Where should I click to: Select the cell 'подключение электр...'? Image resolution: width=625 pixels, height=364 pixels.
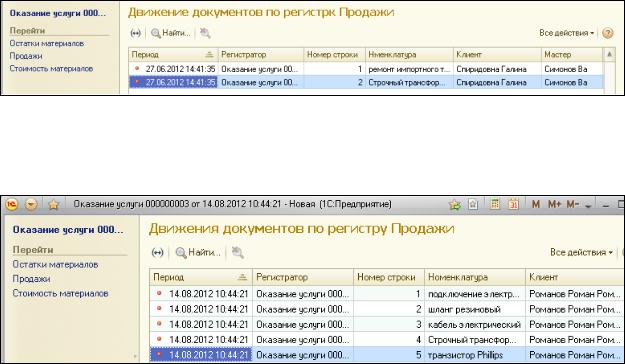point(475,294)
